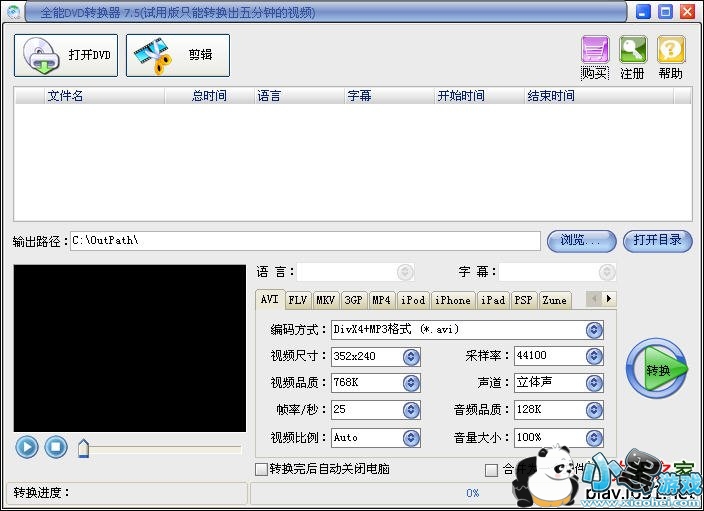The image size is (704, 511).
Task: Switch to the PSP tab
Action: [x=524, y=300]
